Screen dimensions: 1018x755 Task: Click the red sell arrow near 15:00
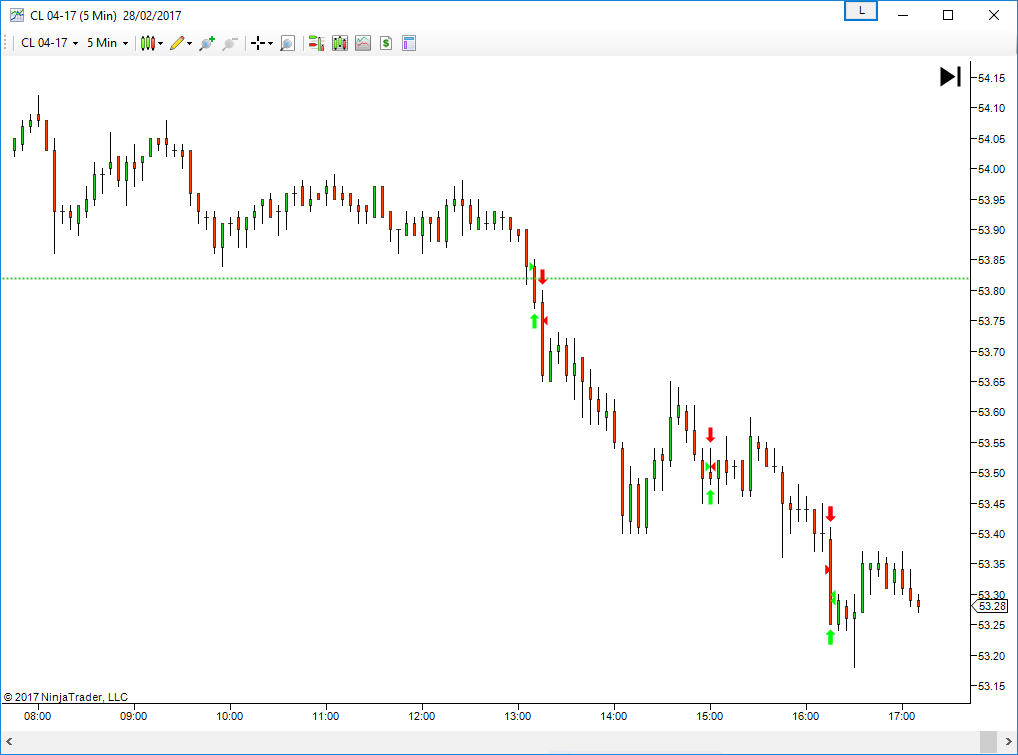[x=710, y=435]
